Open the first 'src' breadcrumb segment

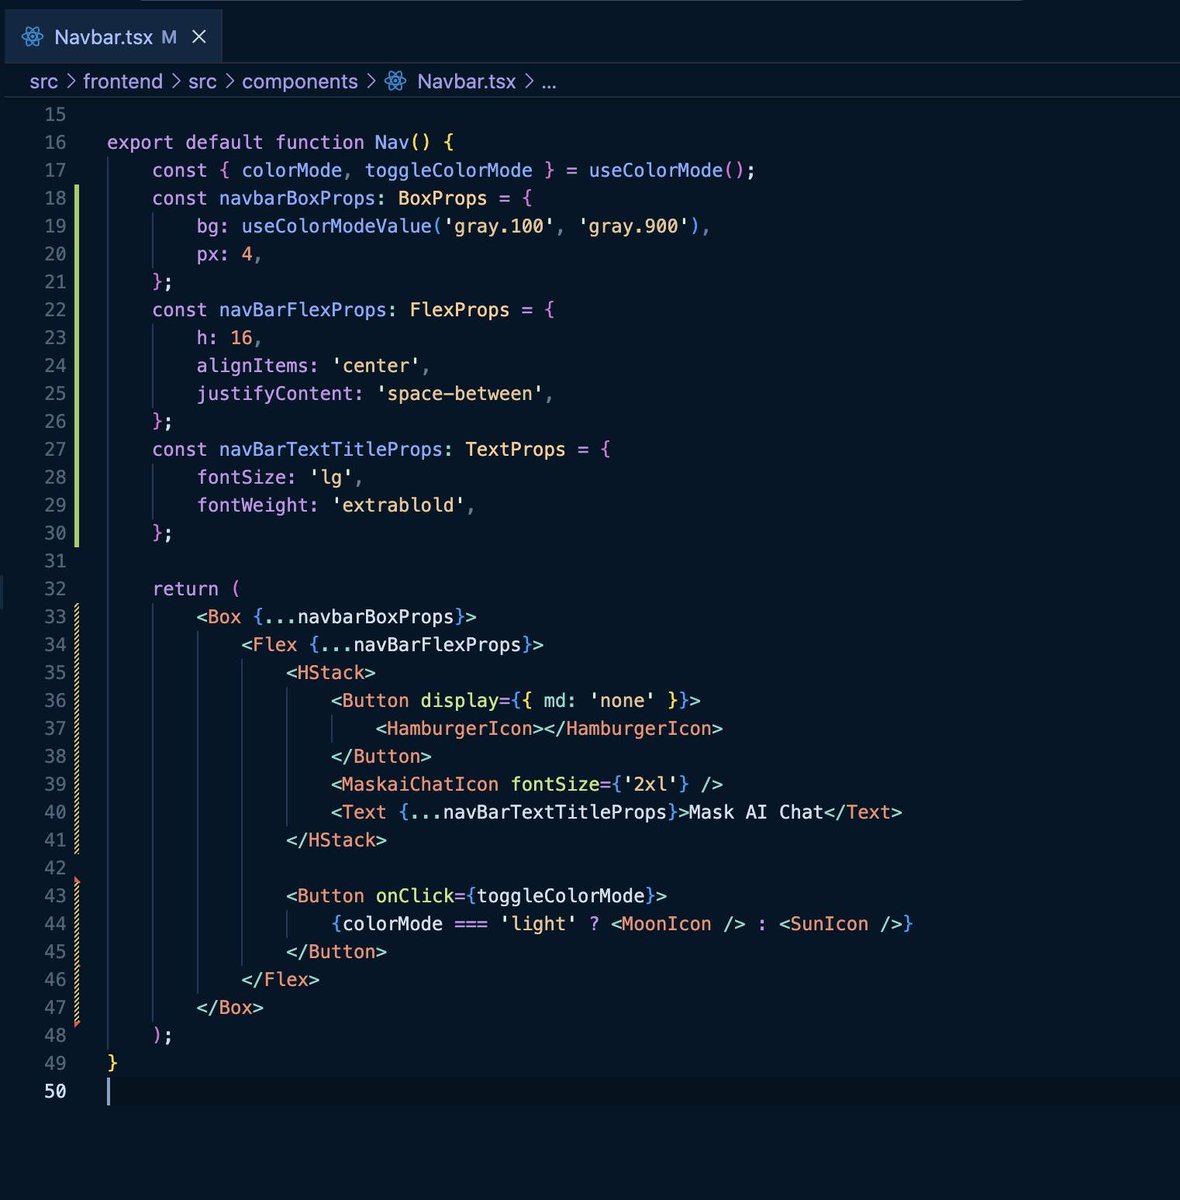tap(44, 82)
